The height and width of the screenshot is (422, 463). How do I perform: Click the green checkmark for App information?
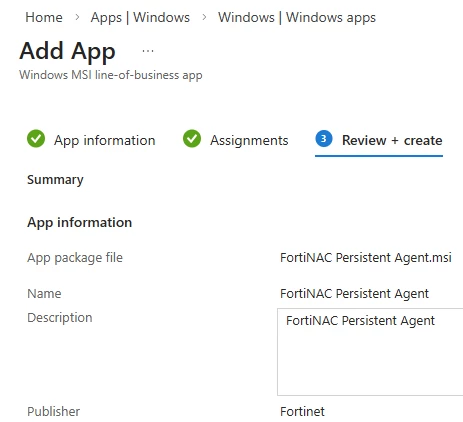pyautogui.click(x=36, y=138)
